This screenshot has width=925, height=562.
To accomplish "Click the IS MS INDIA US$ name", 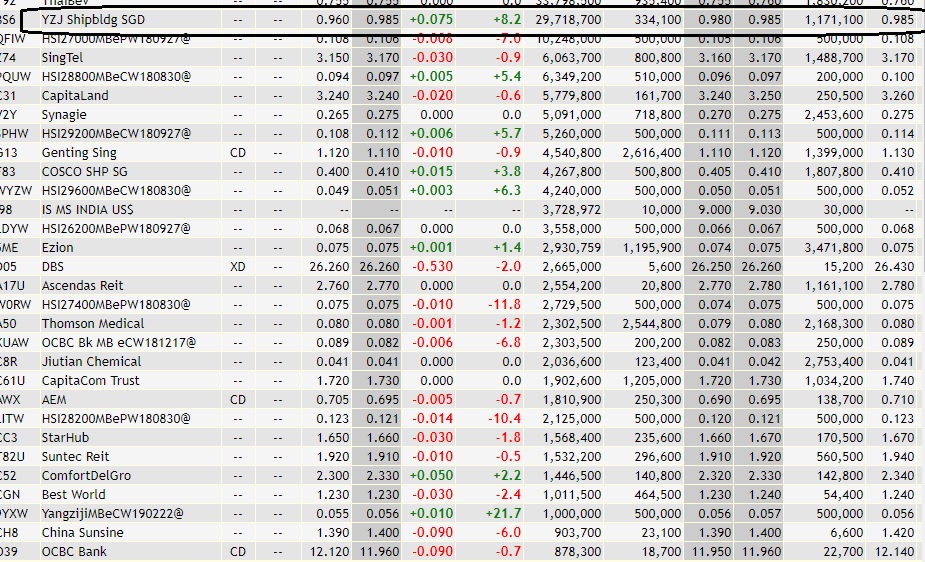I will pos(87,210).
